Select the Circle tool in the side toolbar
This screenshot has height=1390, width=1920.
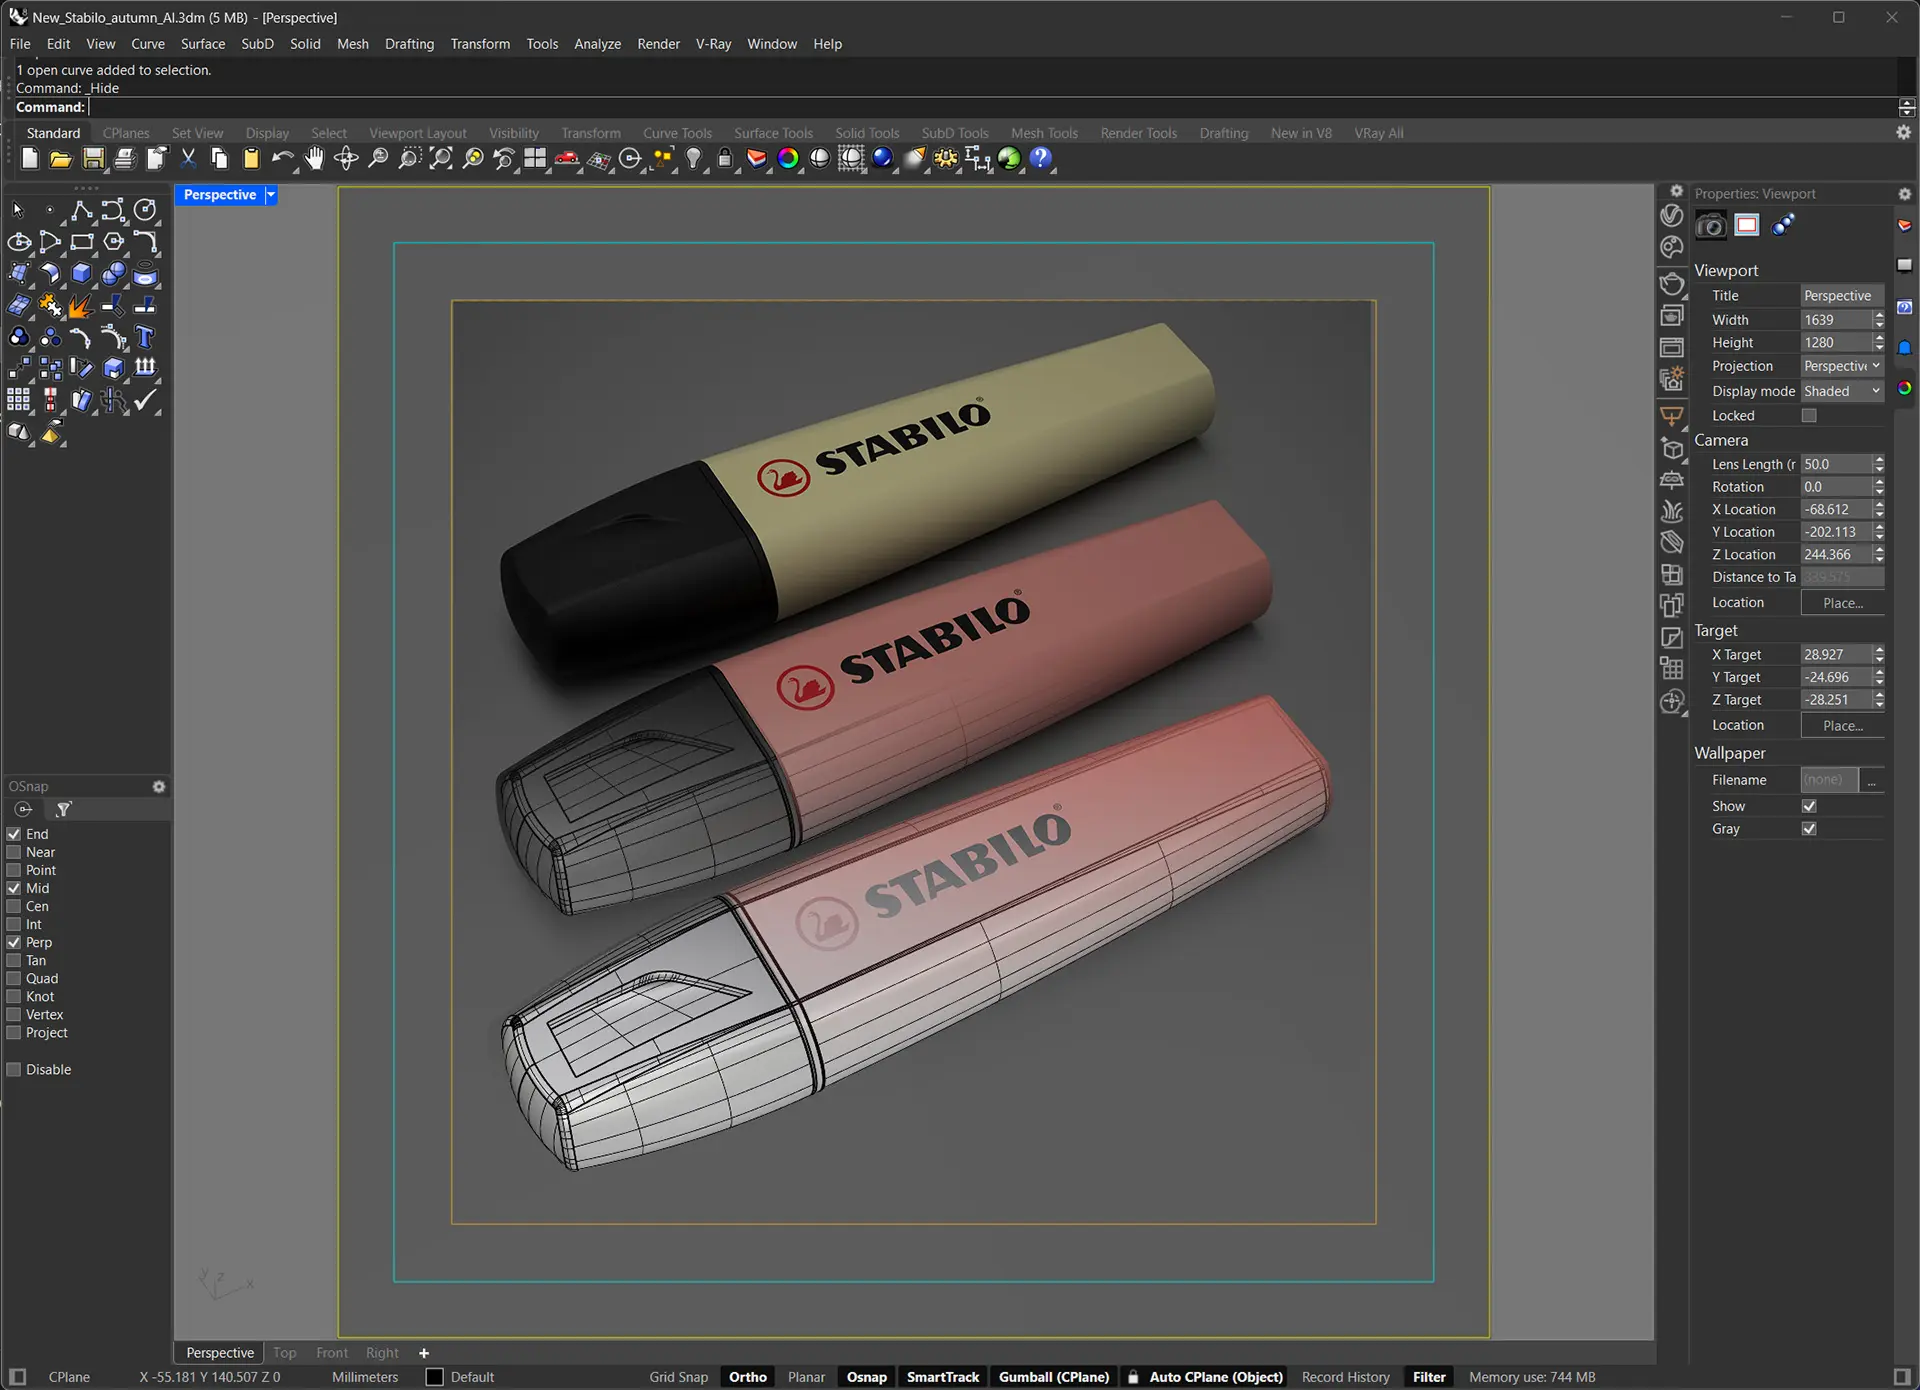(x=145, y=210)
